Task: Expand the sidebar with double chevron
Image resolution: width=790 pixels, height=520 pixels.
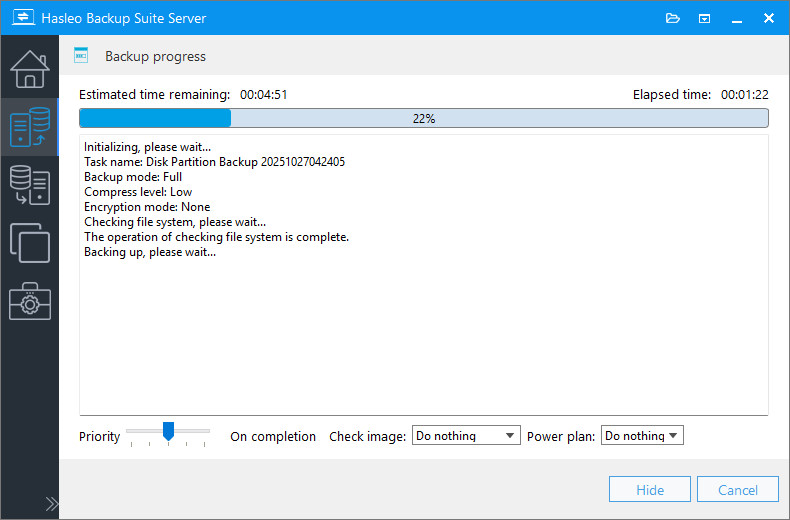Action: coord(51,503)
